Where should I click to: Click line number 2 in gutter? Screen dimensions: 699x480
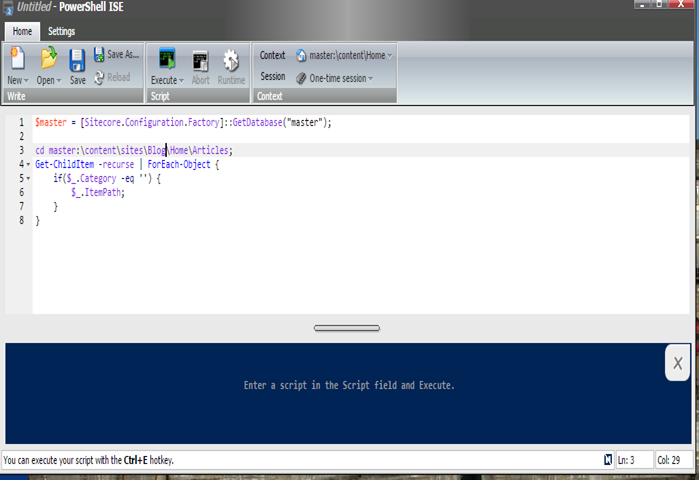click(21, 136)
